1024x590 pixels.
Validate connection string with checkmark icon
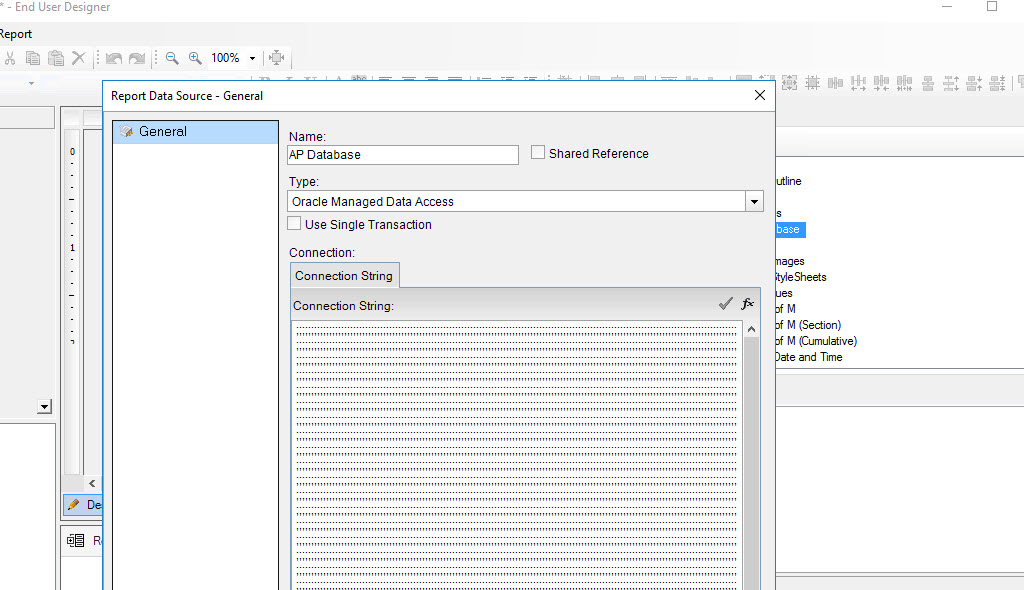click(726, 304)
